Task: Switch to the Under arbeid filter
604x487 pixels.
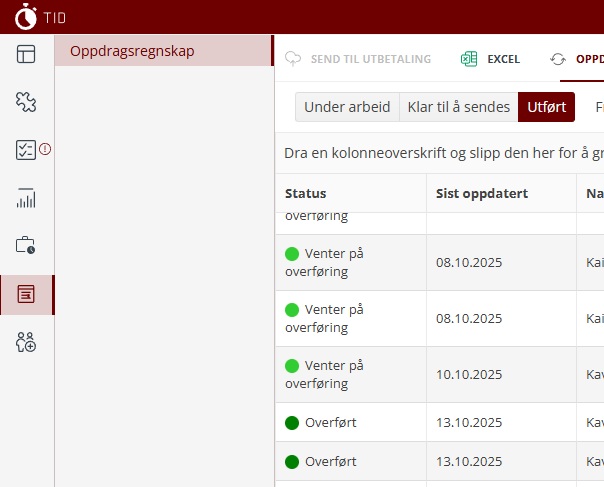Action: point(347,107)
